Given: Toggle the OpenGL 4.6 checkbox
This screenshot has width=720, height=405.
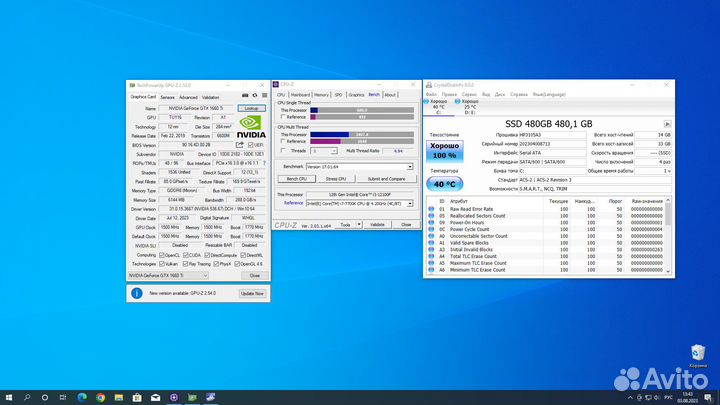Looking at the screenshot, I should click(237, 264).
